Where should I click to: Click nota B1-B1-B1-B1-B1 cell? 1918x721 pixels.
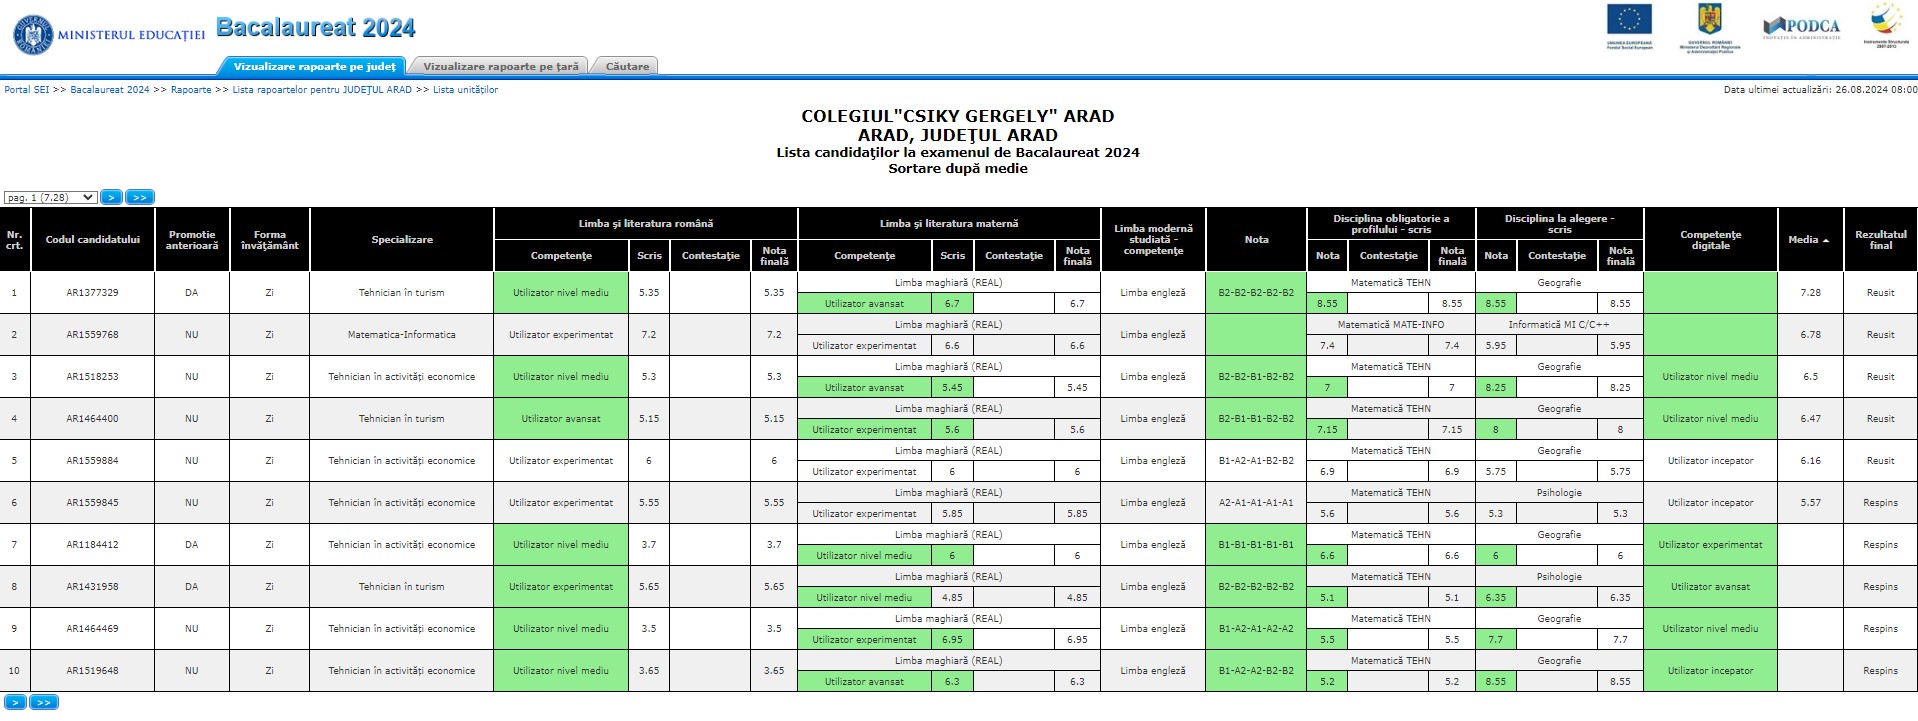click(x=1256, y=545)
